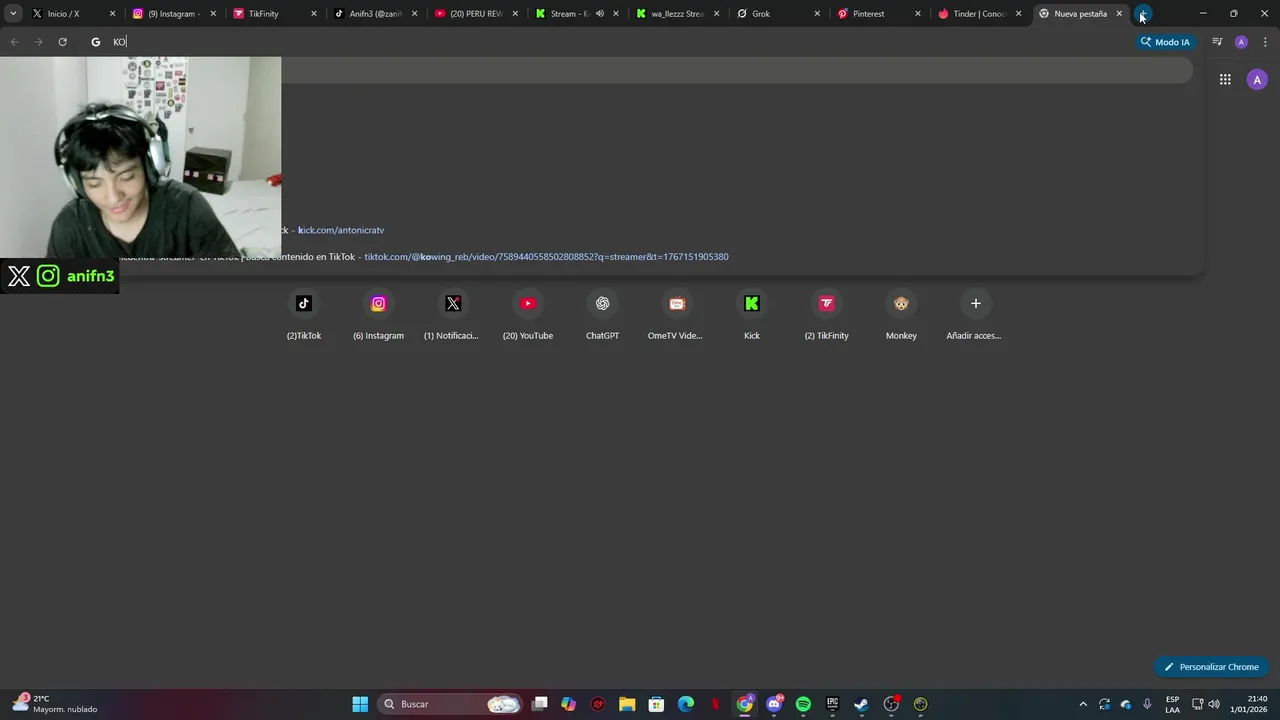1280x720 pixels.
Task: Select the tiktok.com kowing_reb video suggestion
Action: click(x=546, y=257)
